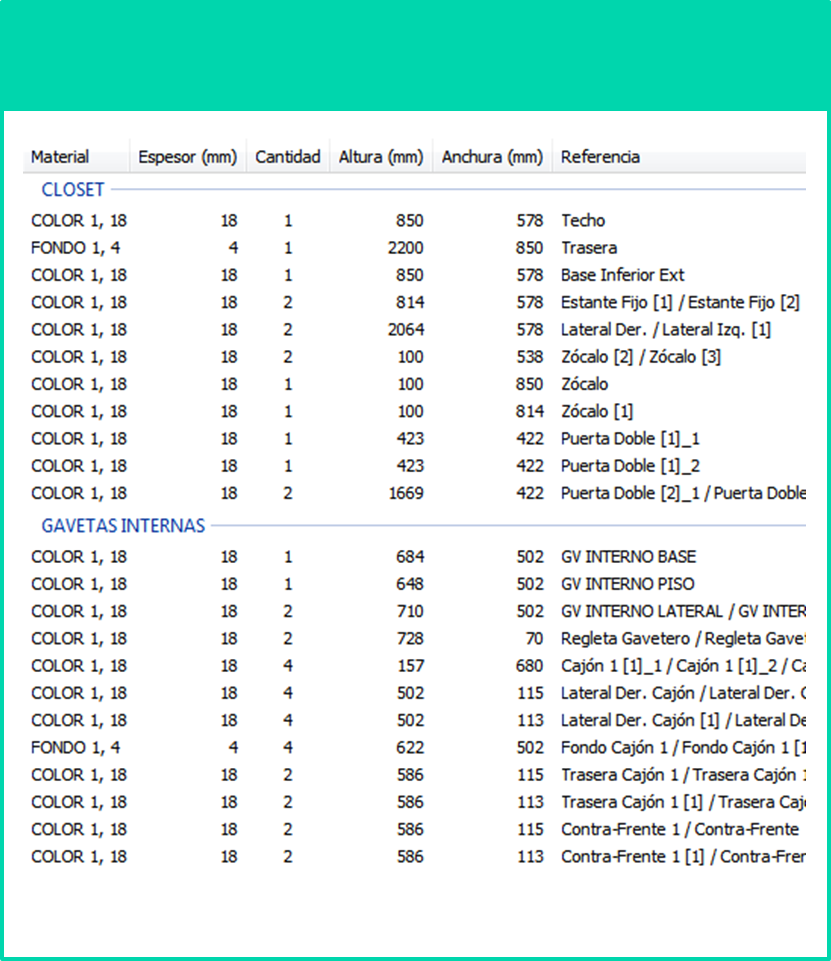Select the Puerta Doble [1]_1 row

[414, 439]
